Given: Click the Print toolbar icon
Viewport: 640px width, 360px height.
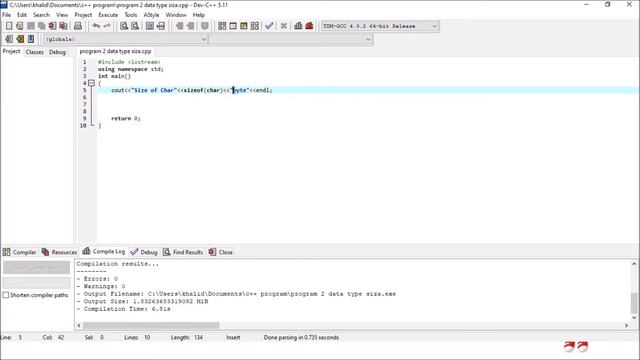Looking at the screenshot, I should [x=78, y=26].
